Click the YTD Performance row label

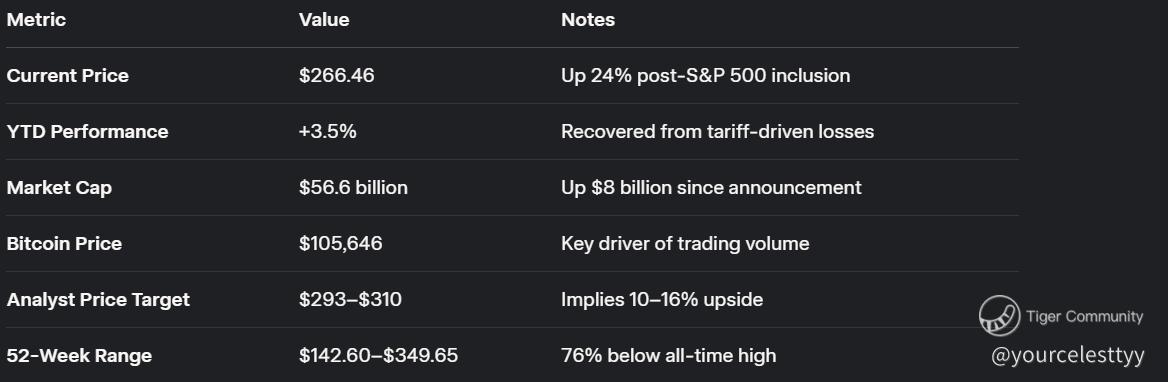(x=87, y=132)
